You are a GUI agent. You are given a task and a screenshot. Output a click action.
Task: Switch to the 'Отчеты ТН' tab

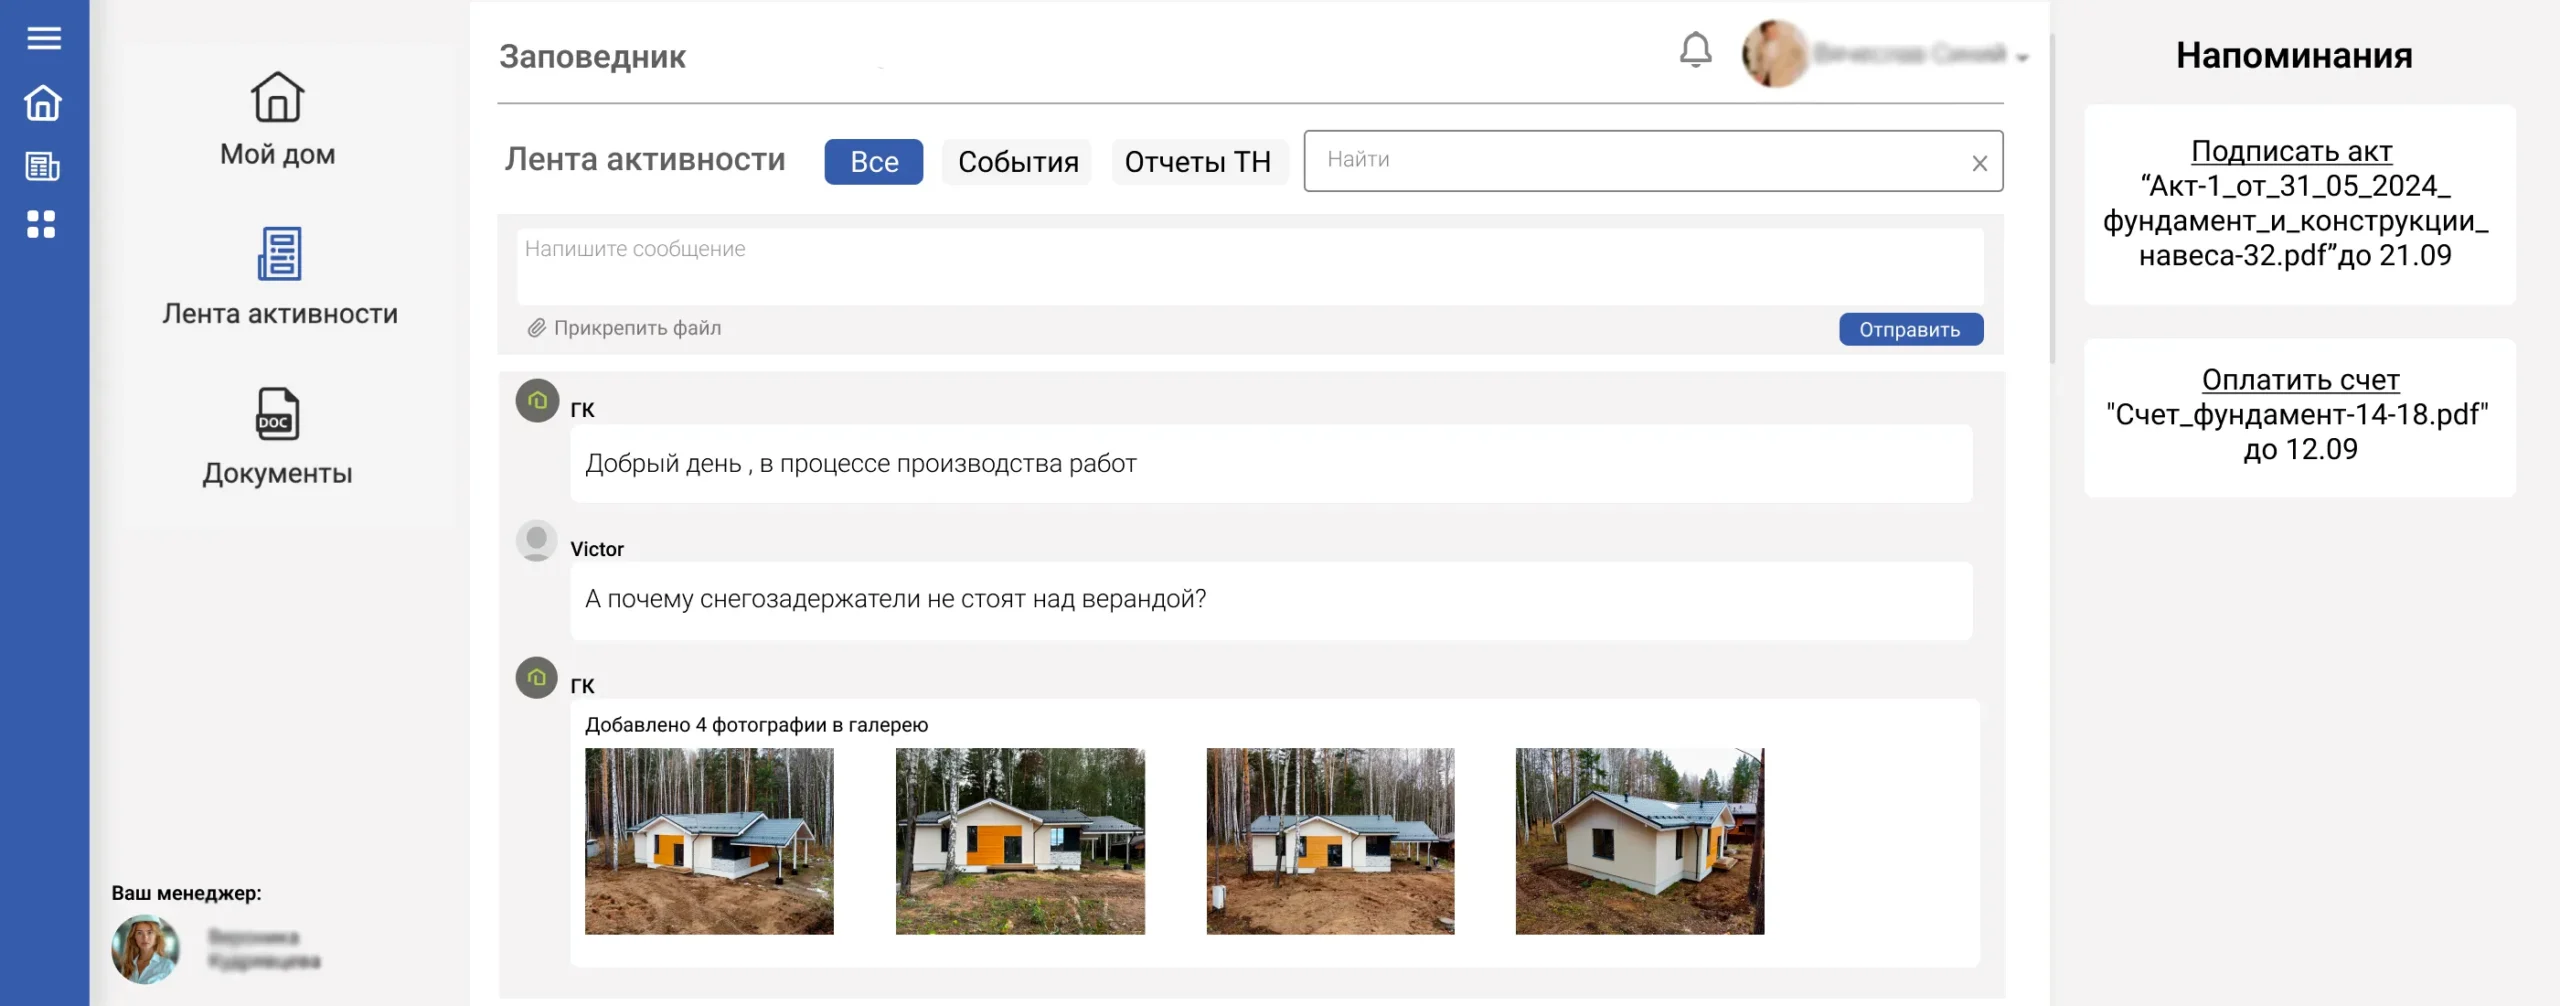[x=1199, y=161]
